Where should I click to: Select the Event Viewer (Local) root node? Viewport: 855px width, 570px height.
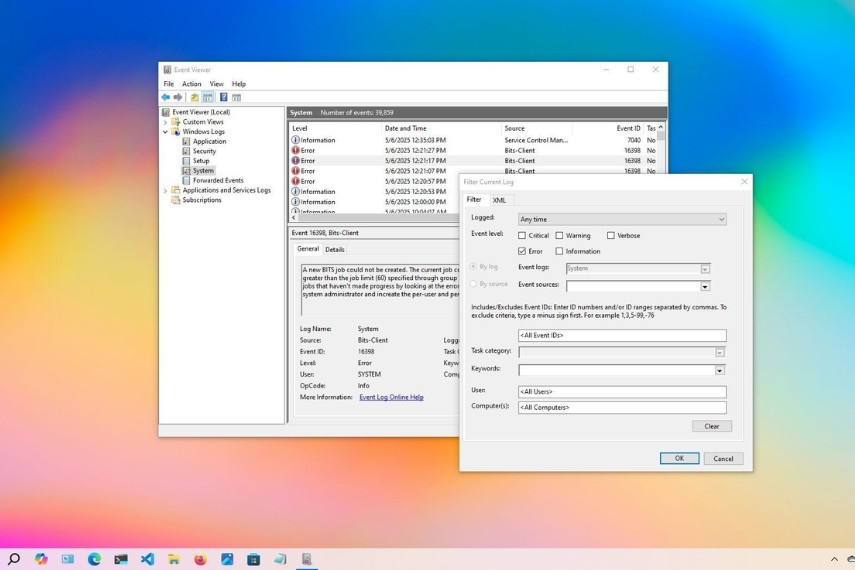point(201,112)
